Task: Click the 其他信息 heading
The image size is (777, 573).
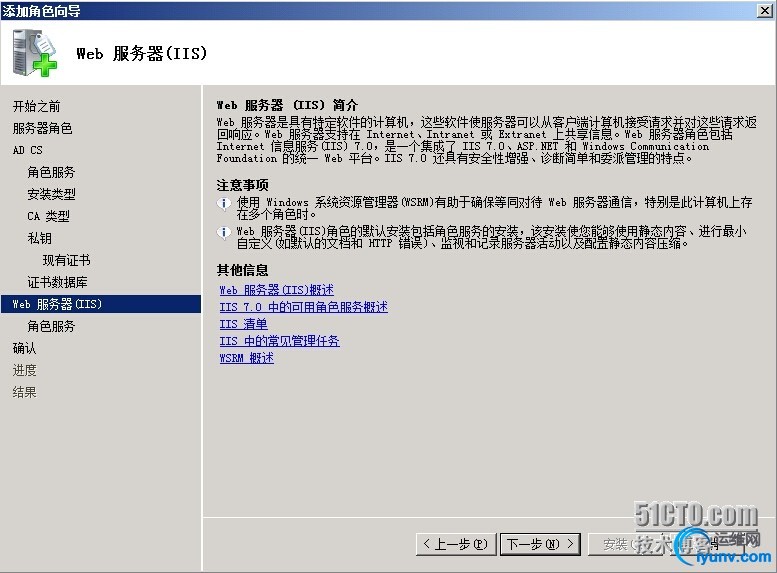Action: pos(242,270)
